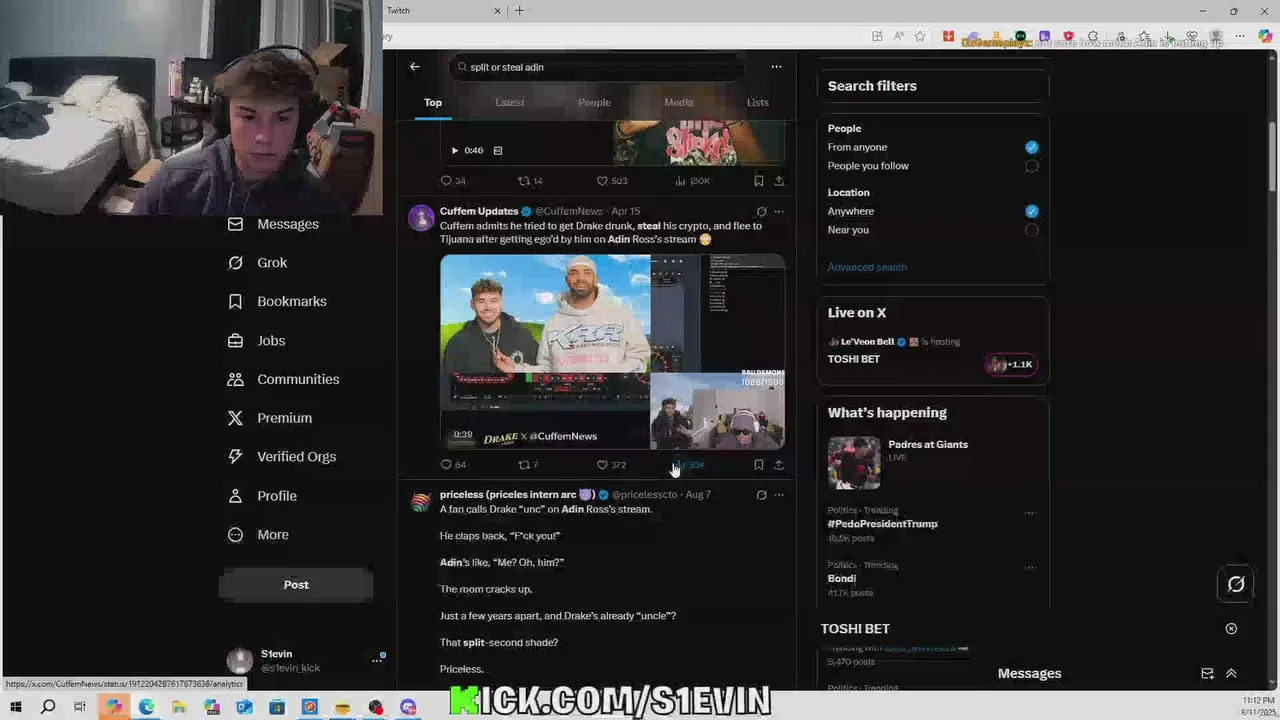Click the Windows Start button
Screen dimensions: 1280x720
15,707
